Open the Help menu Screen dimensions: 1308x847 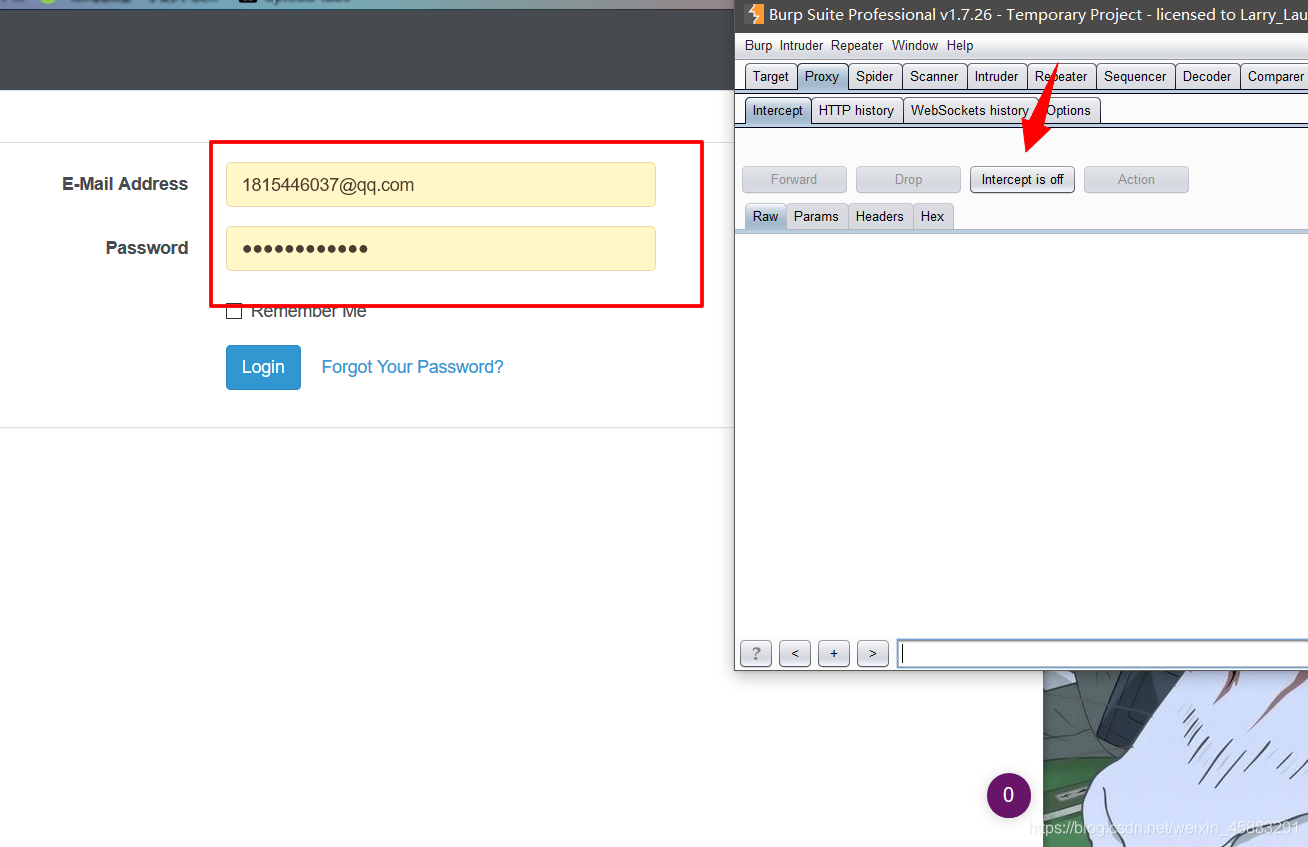point(960,46)
